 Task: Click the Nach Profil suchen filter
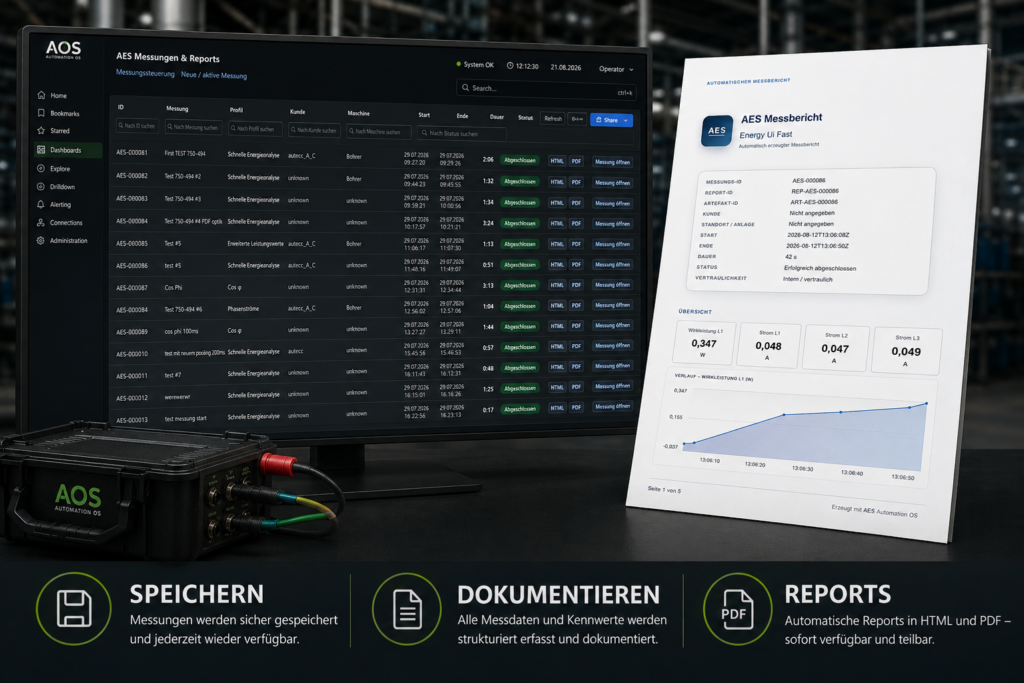[255, 129]
